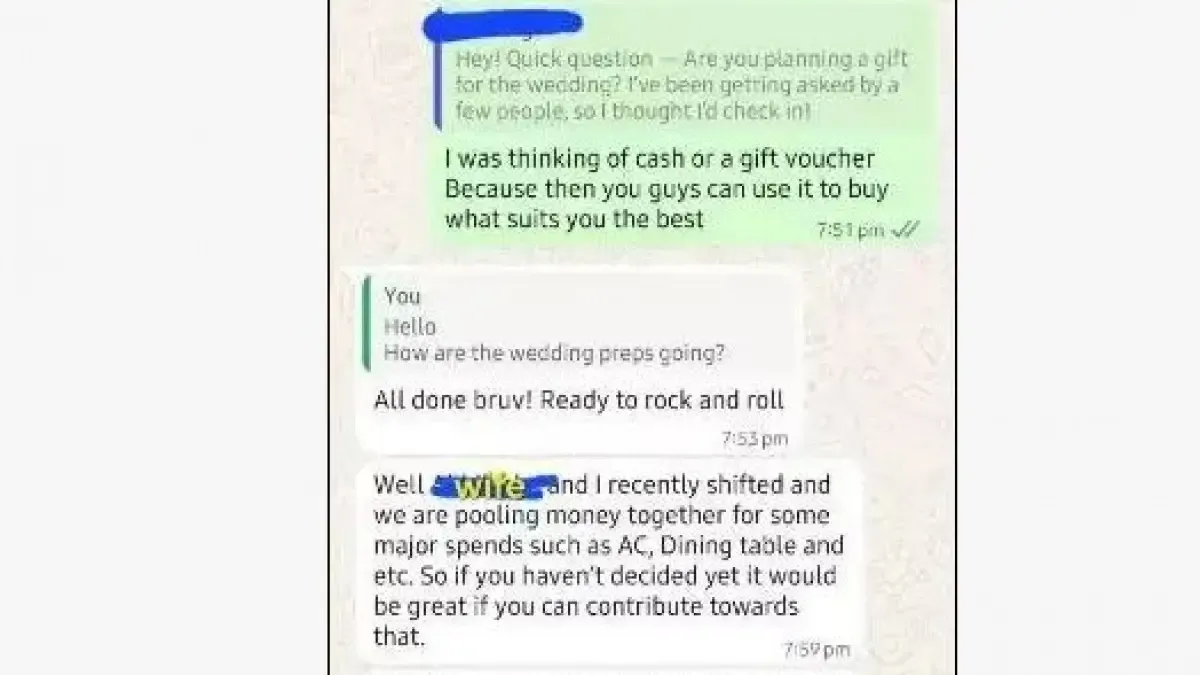Tap the blue scribble hiding sender name

click(504, 25)
